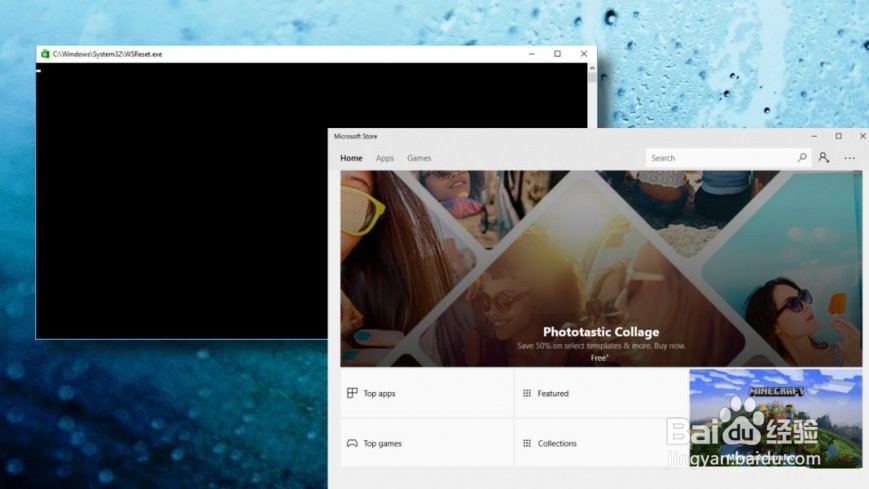Click the Top games controller icon
This screenshot has height=489, width=869.
(x=352, y=443)
